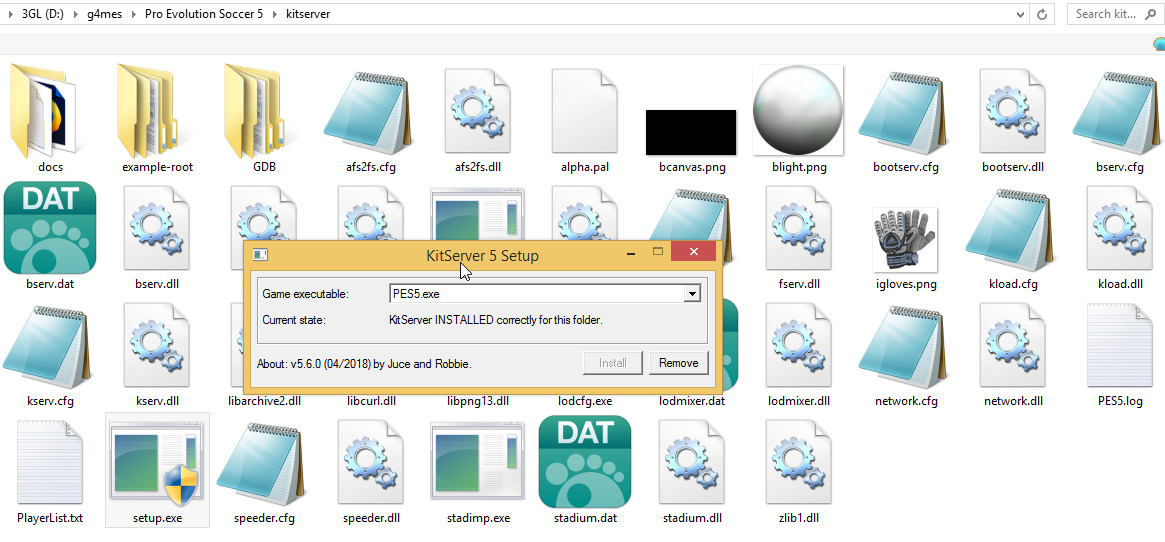The height and width of the screenshot is (542, 1165).
Task: Select the bootserv.dll file icon
Action: coord(1013,112)
